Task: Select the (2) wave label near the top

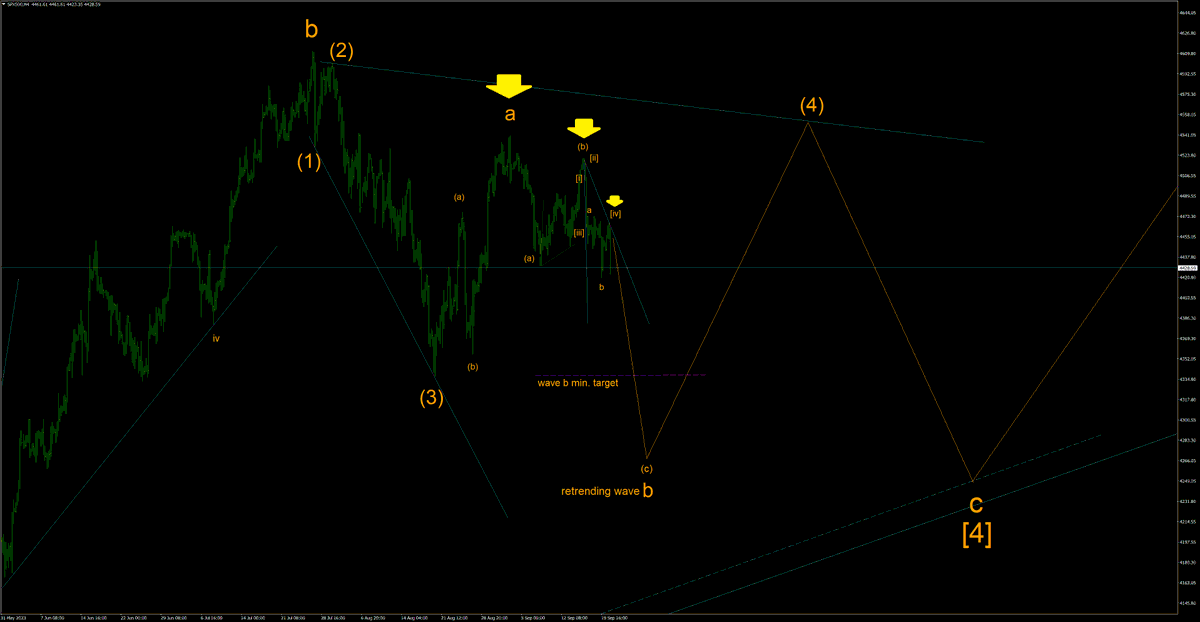Action: click(341, 52)
